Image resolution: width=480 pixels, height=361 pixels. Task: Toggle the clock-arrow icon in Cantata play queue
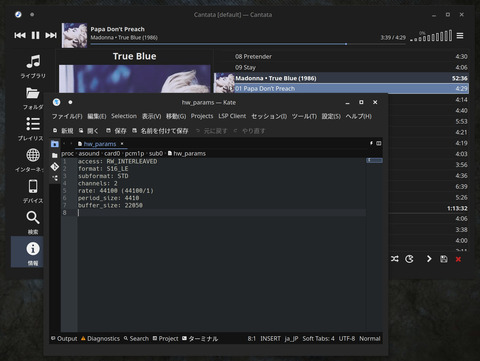coord(409,259)
